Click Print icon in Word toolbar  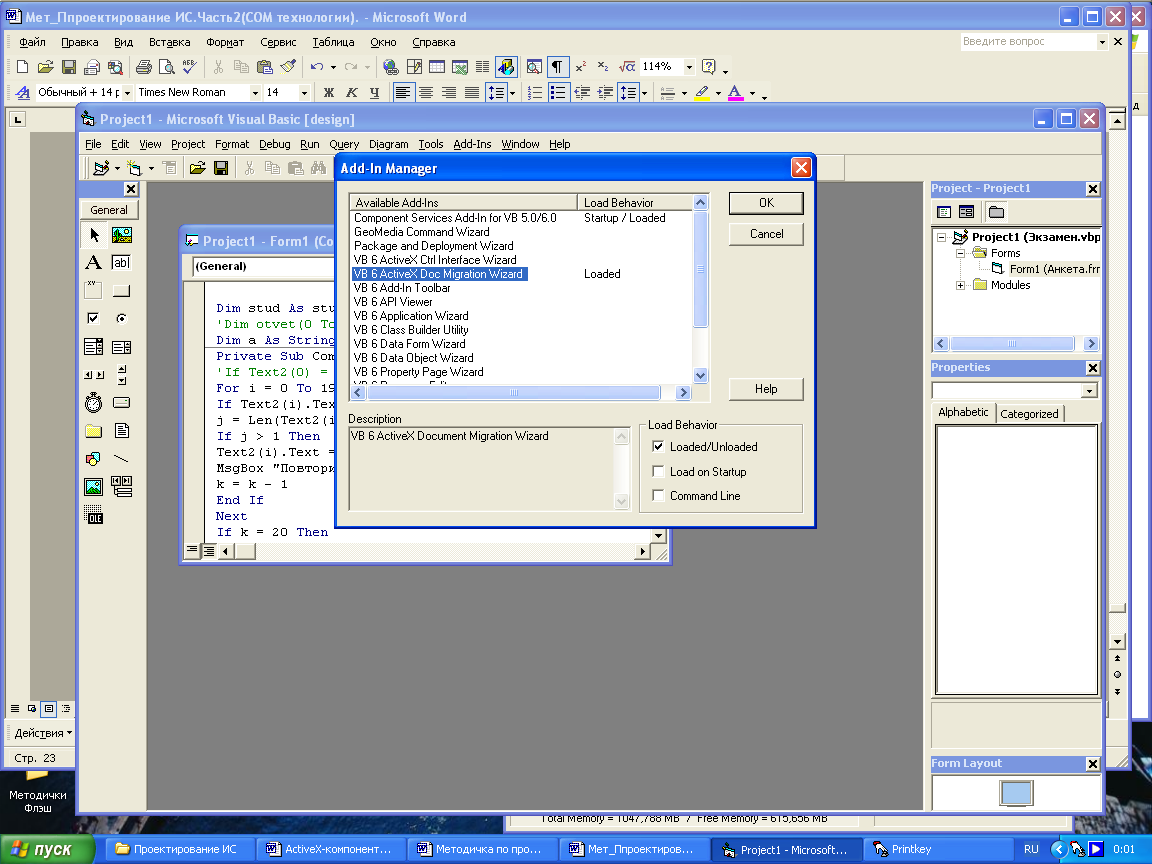pyautogui.click(x=144, y=67)
